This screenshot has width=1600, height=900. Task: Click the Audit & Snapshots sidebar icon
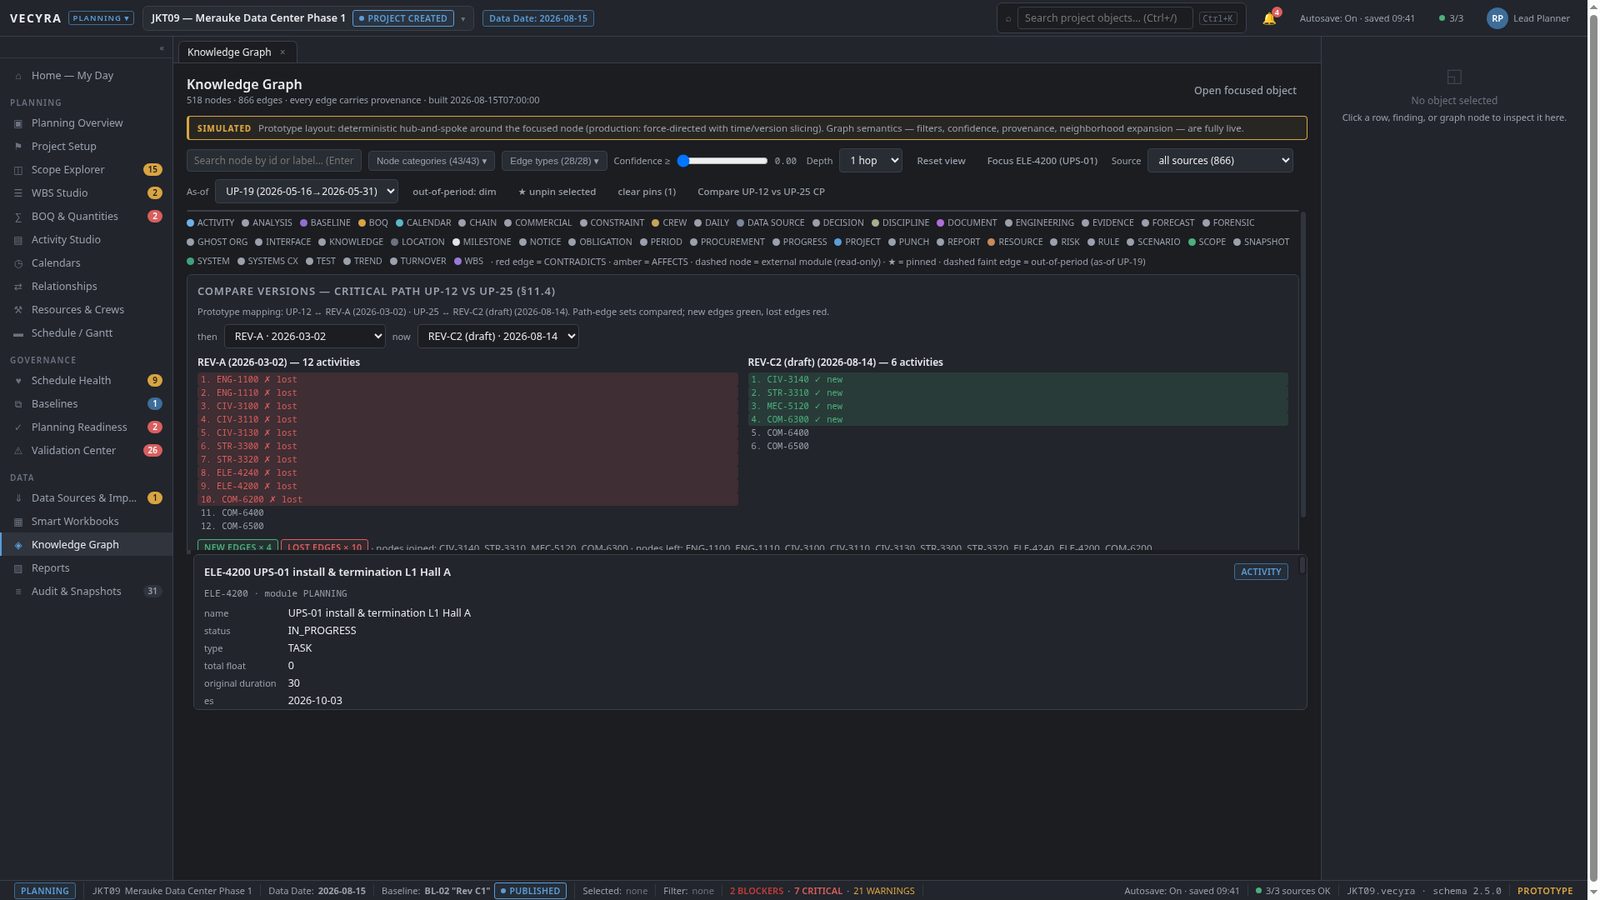[x=18, y=591]
